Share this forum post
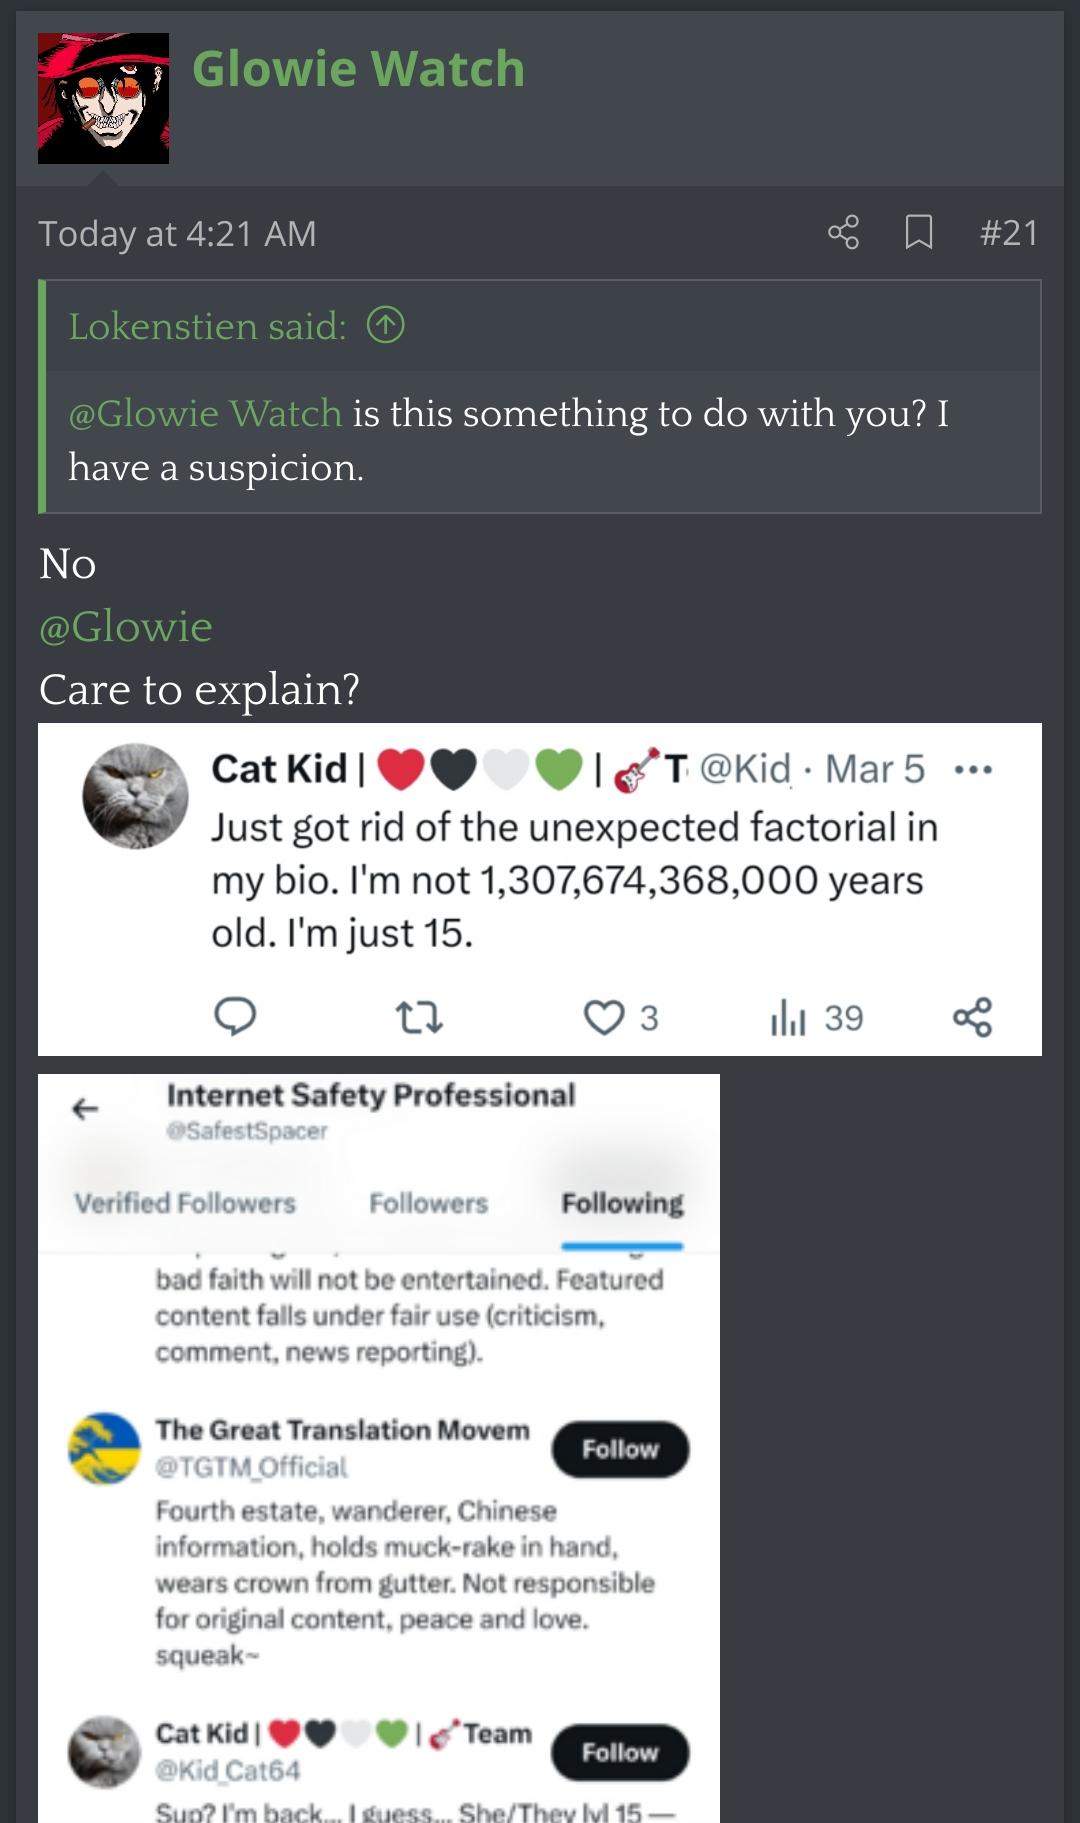The width and height of the screenshot is (1080, 1823). click(x=843, y=233)
